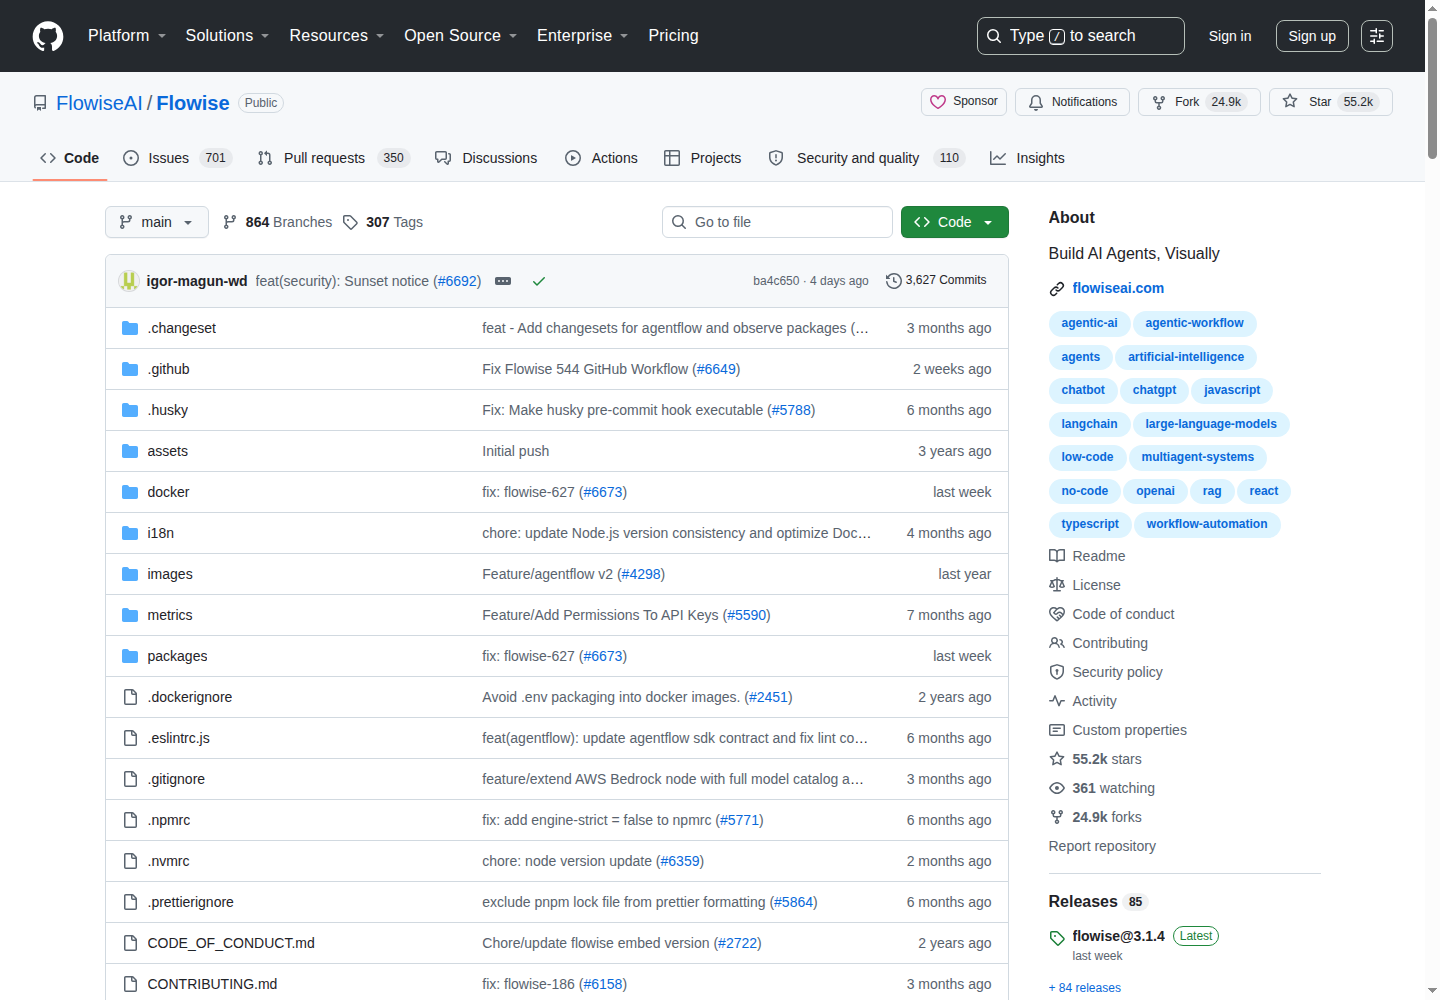View 307 Tags list
Viewport: 1440px width, 1000px height.
[x=382, y=222]
